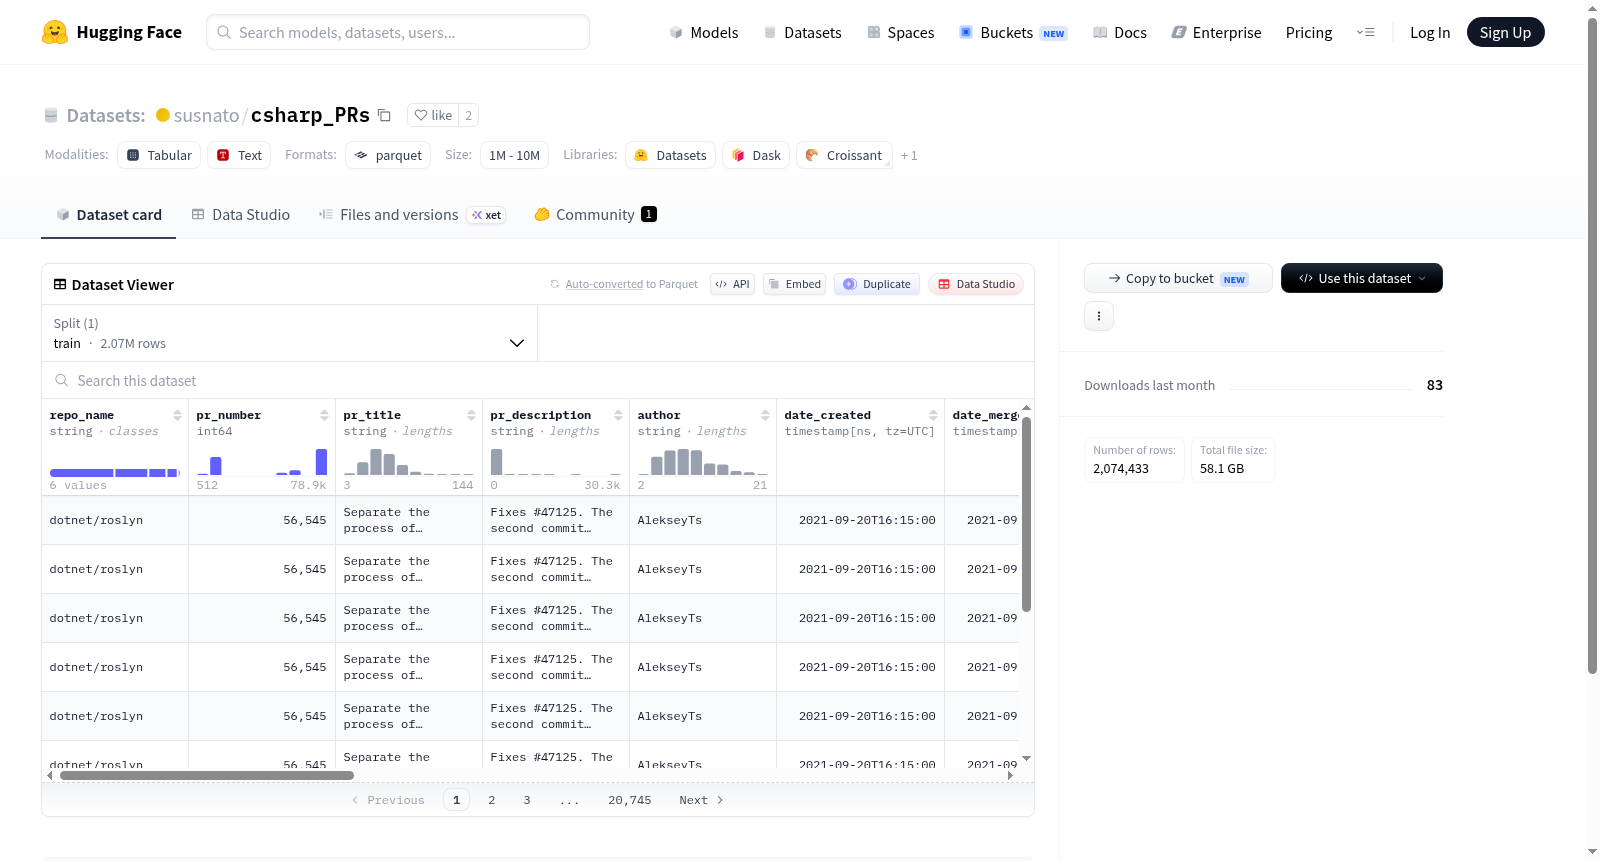1600x861 pixels.
Task: Like the csharp_PRs dataset
Action: [x=434, y=115]
